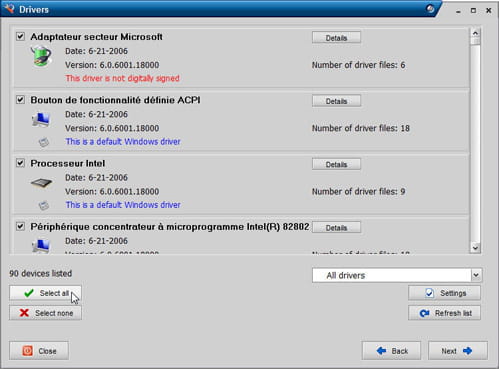Open the All drivers filter dropdown

pyautogui.click(x=397, y=275)
